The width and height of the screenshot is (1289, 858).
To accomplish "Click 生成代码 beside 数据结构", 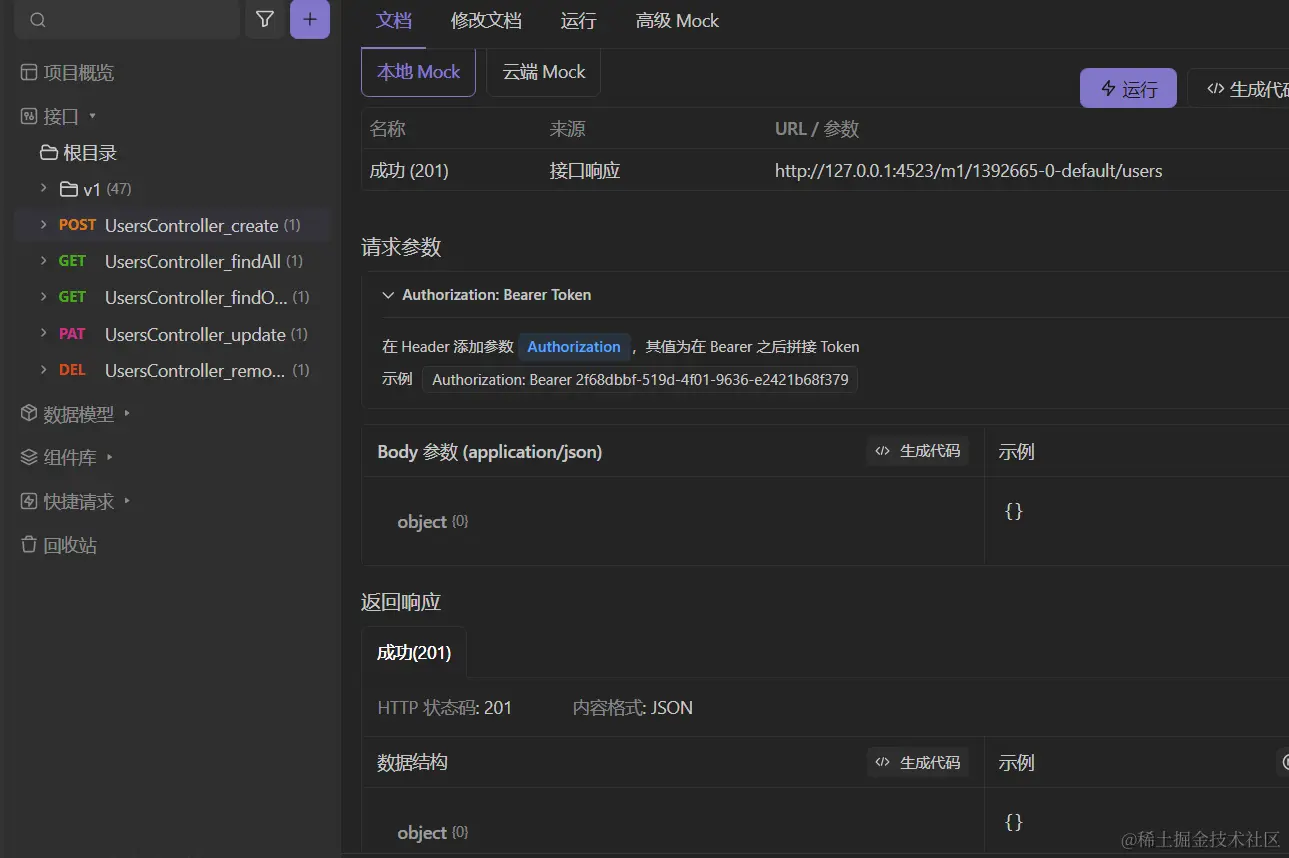I will tap(918, 762).
